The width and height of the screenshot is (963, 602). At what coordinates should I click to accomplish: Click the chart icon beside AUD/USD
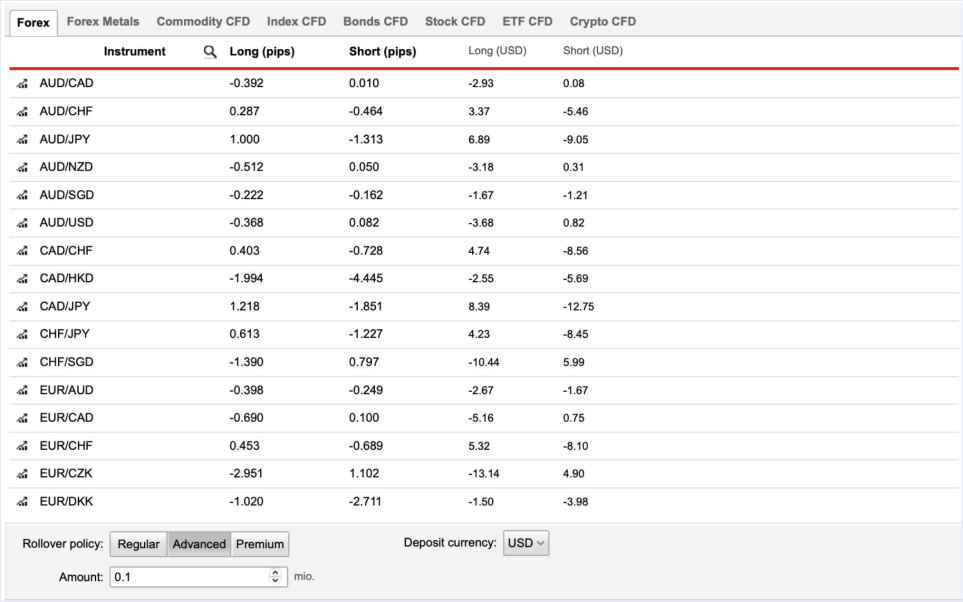tap(22, 223)
